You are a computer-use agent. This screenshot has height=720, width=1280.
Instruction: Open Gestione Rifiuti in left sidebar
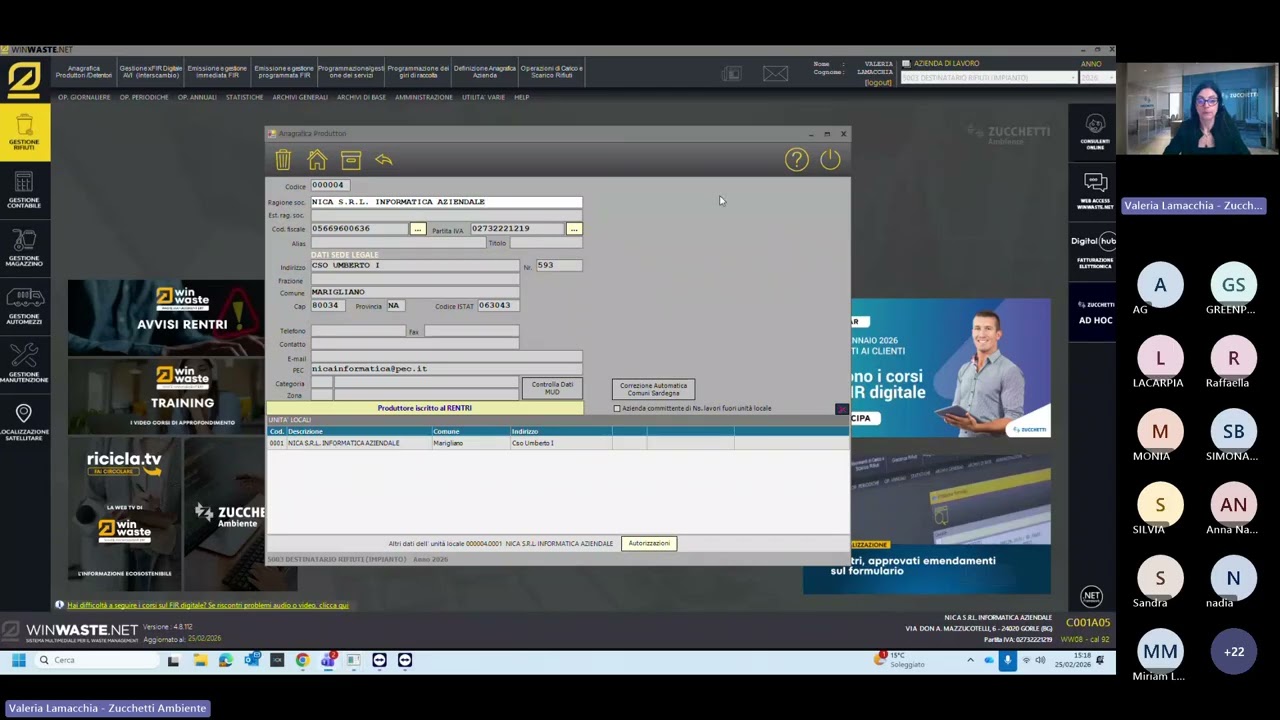pyautogui.click(x=24, y=134)
